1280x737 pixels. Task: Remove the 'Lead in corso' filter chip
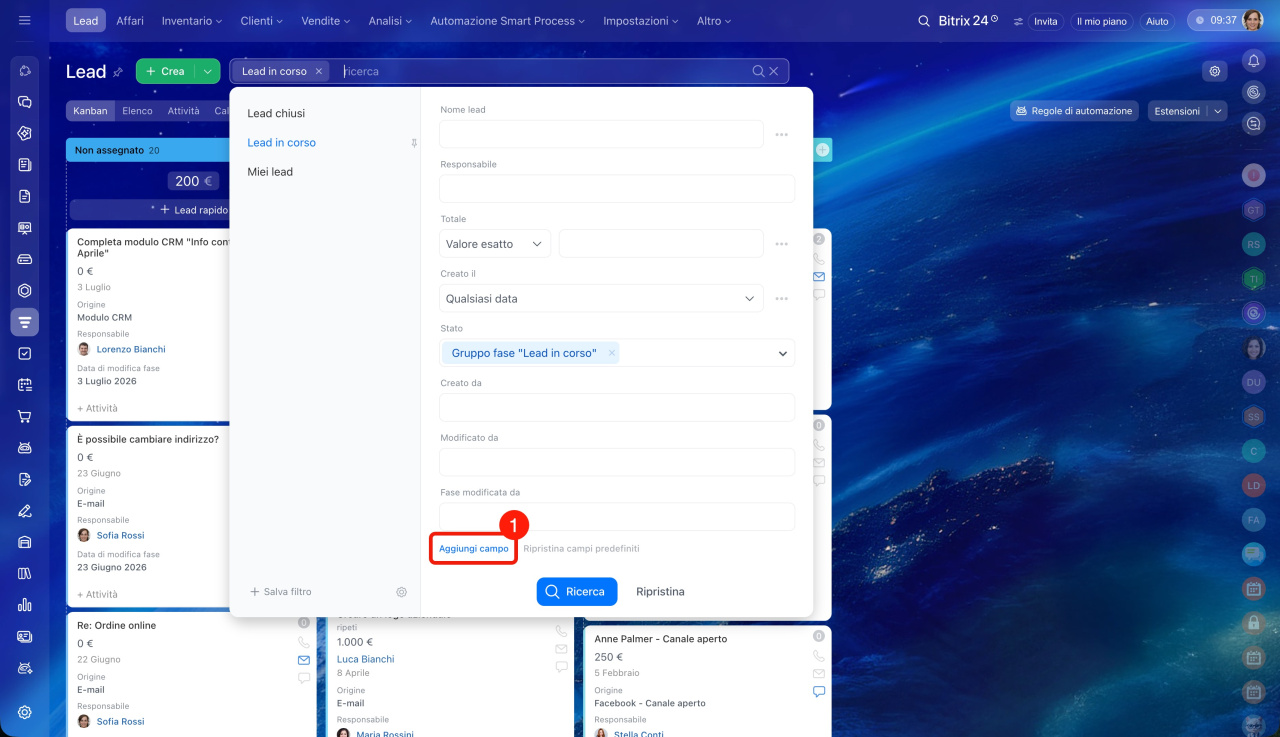[319, 71]
